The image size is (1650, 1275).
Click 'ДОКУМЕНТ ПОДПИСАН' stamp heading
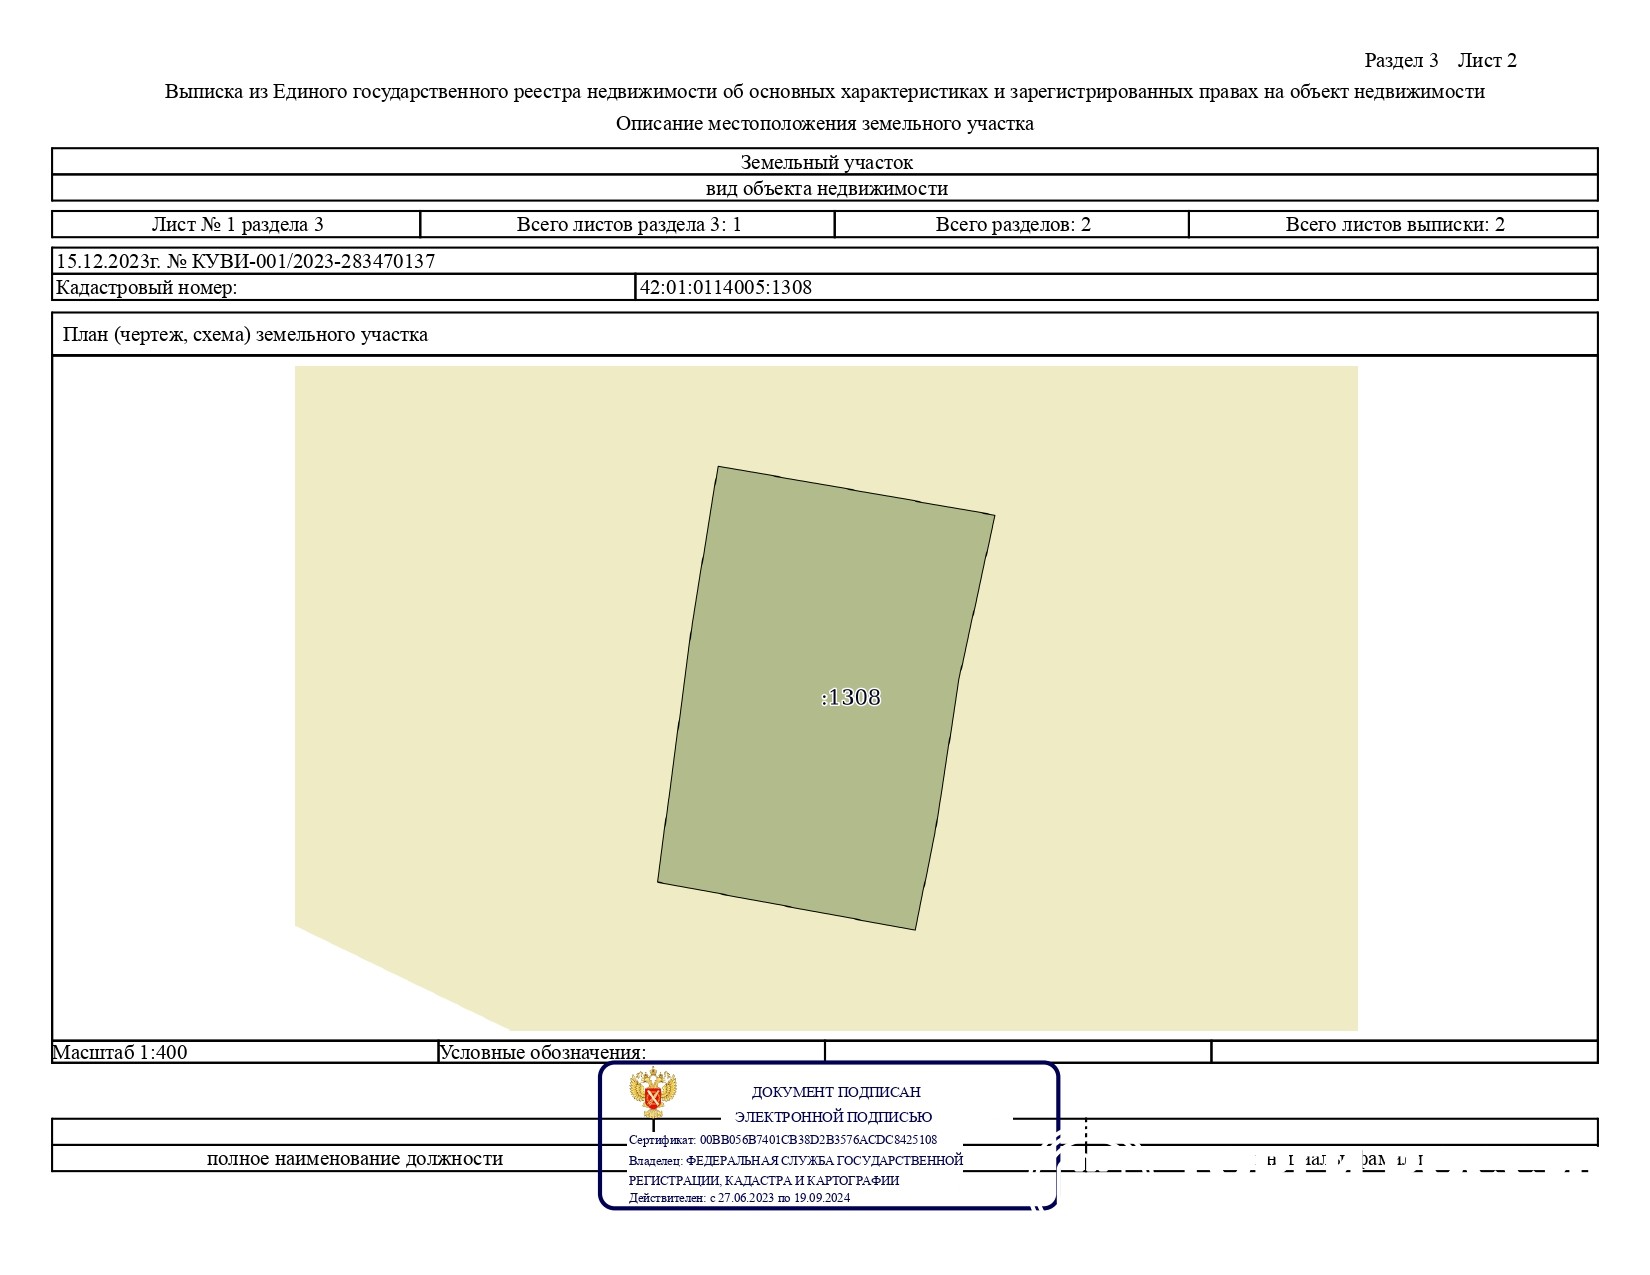pyautogui.click(x=836, y=1093)
